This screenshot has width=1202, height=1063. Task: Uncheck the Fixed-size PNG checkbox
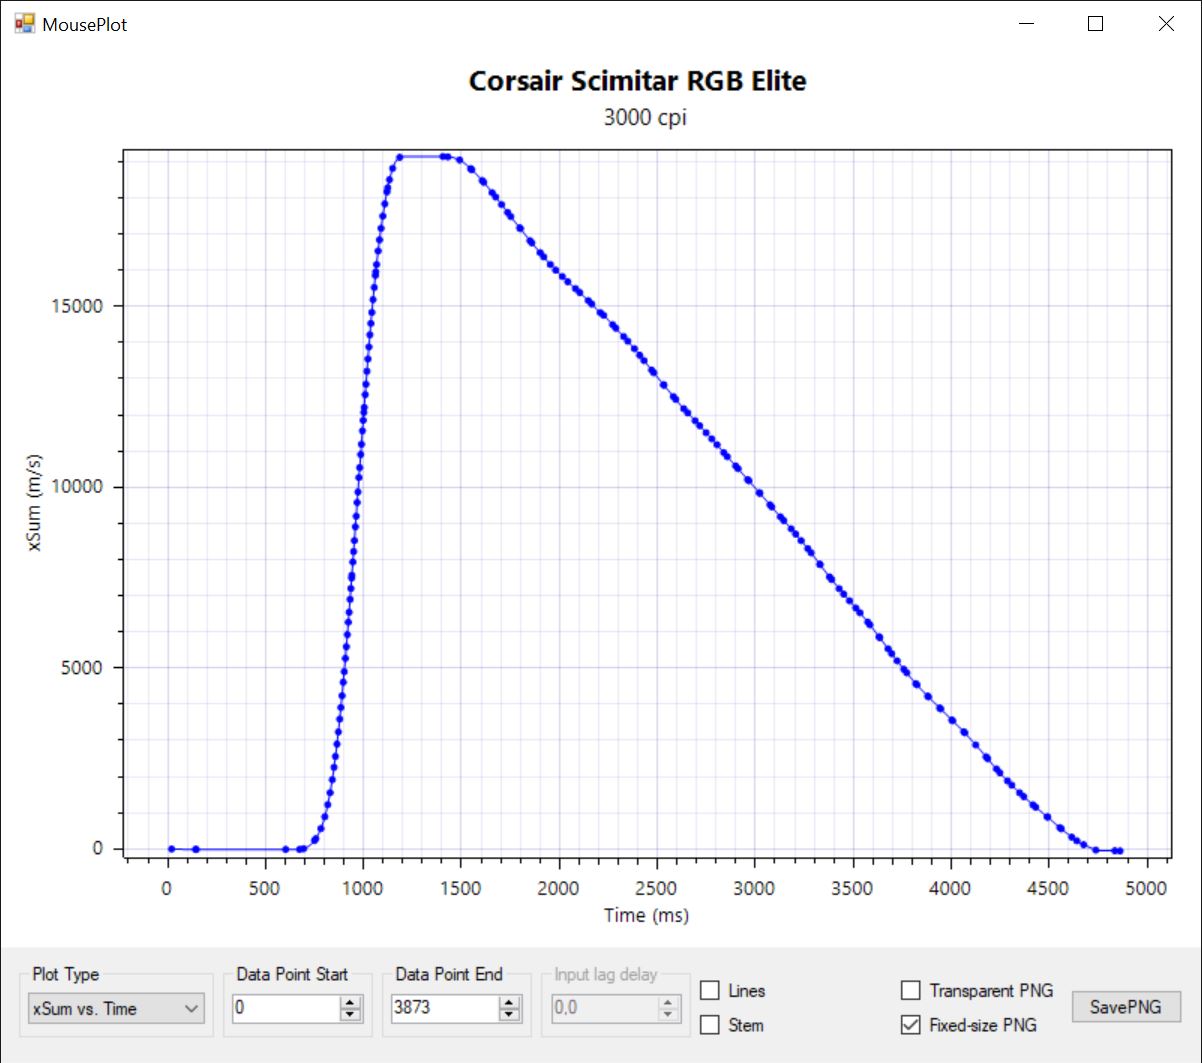[x=911, y=1025]
